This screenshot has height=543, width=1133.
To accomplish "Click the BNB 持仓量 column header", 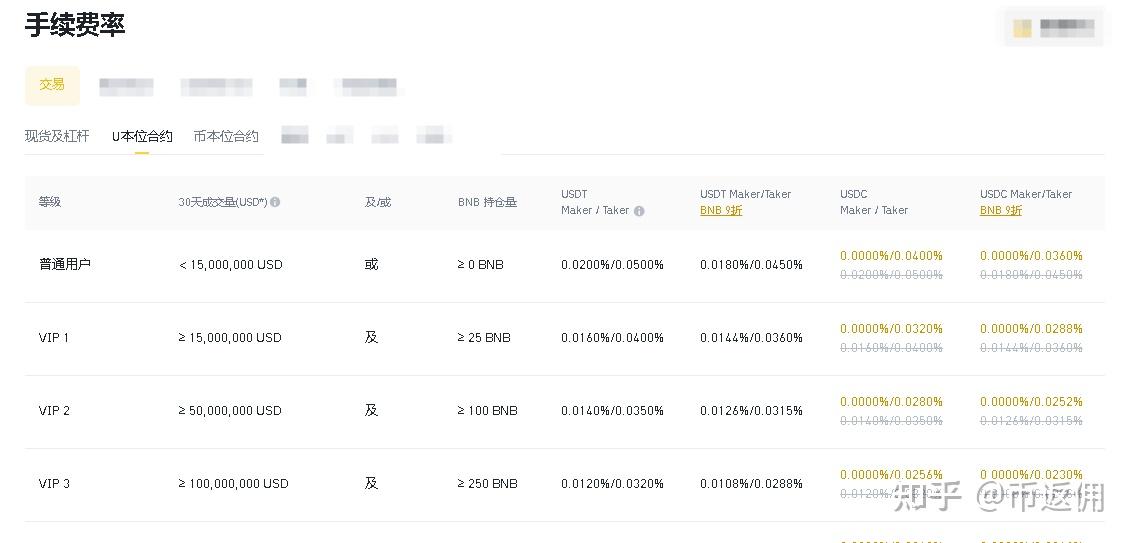I will click(487, 202).
